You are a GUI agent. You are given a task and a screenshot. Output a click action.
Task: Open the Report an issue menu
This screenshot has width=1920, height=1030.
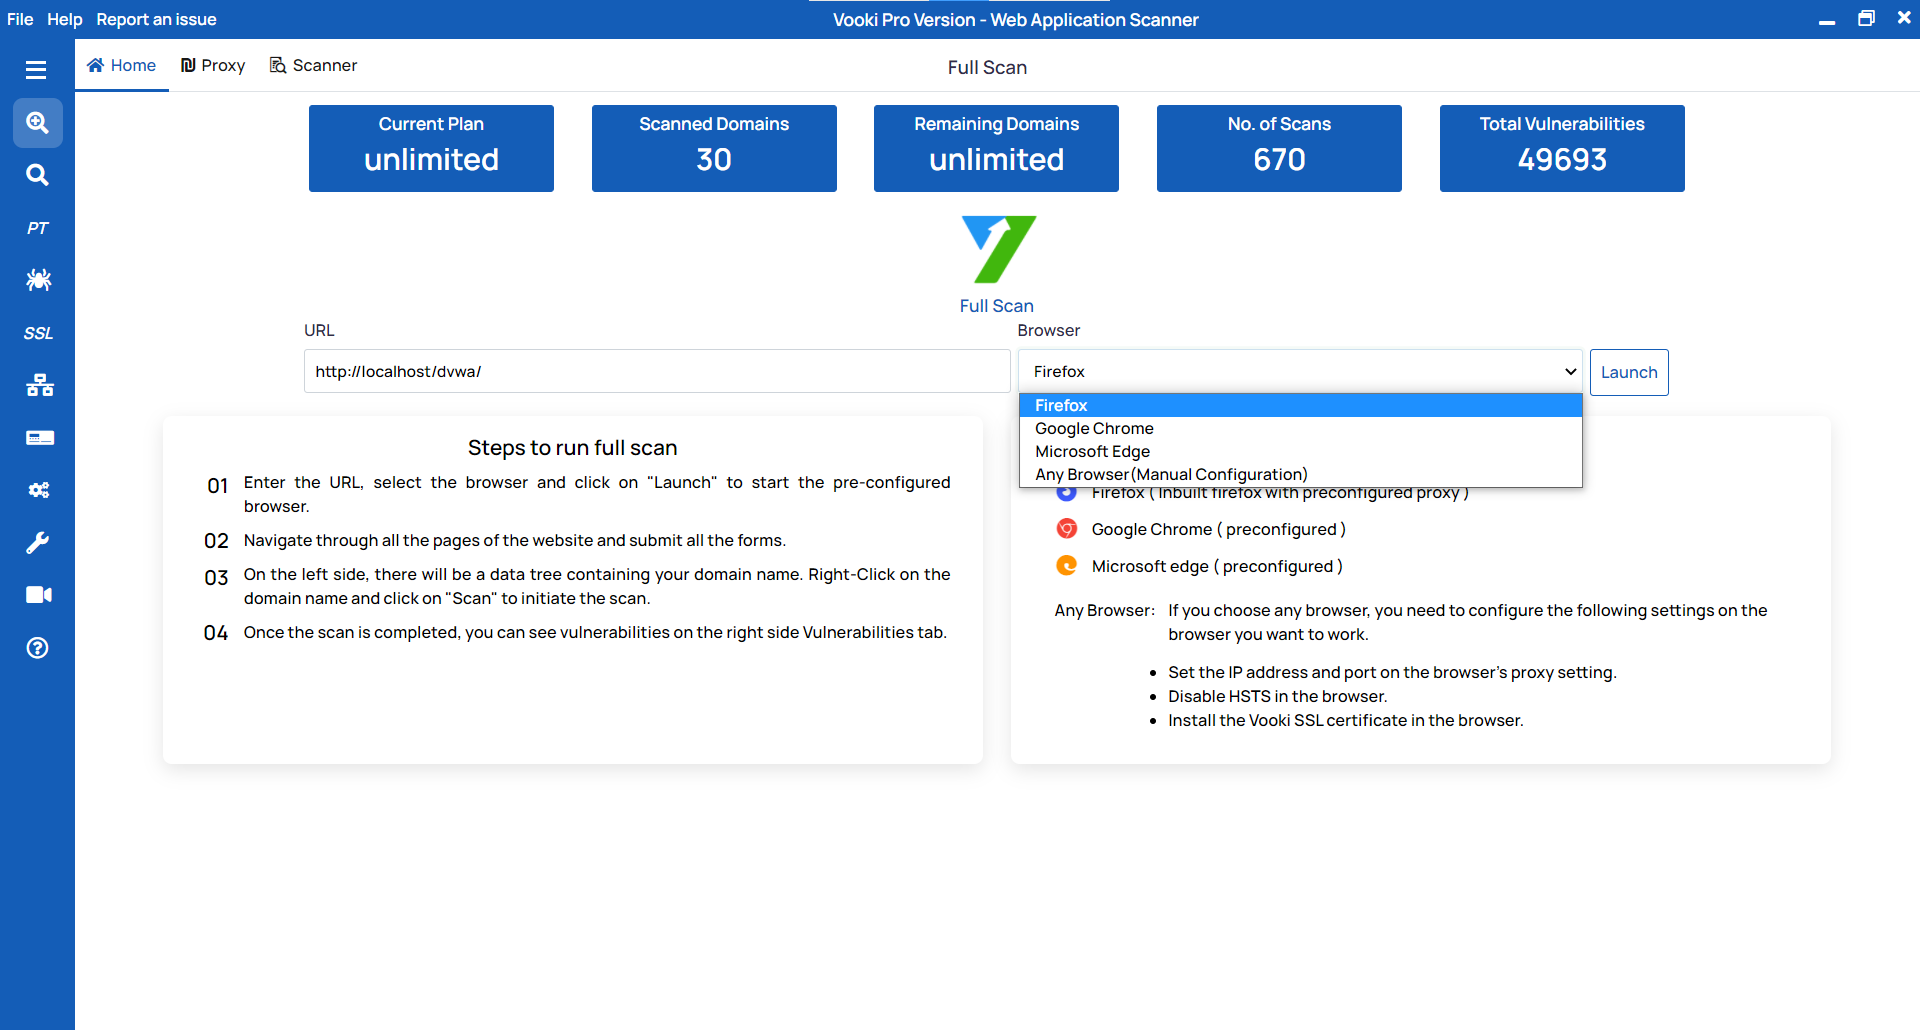pos(156,19)
